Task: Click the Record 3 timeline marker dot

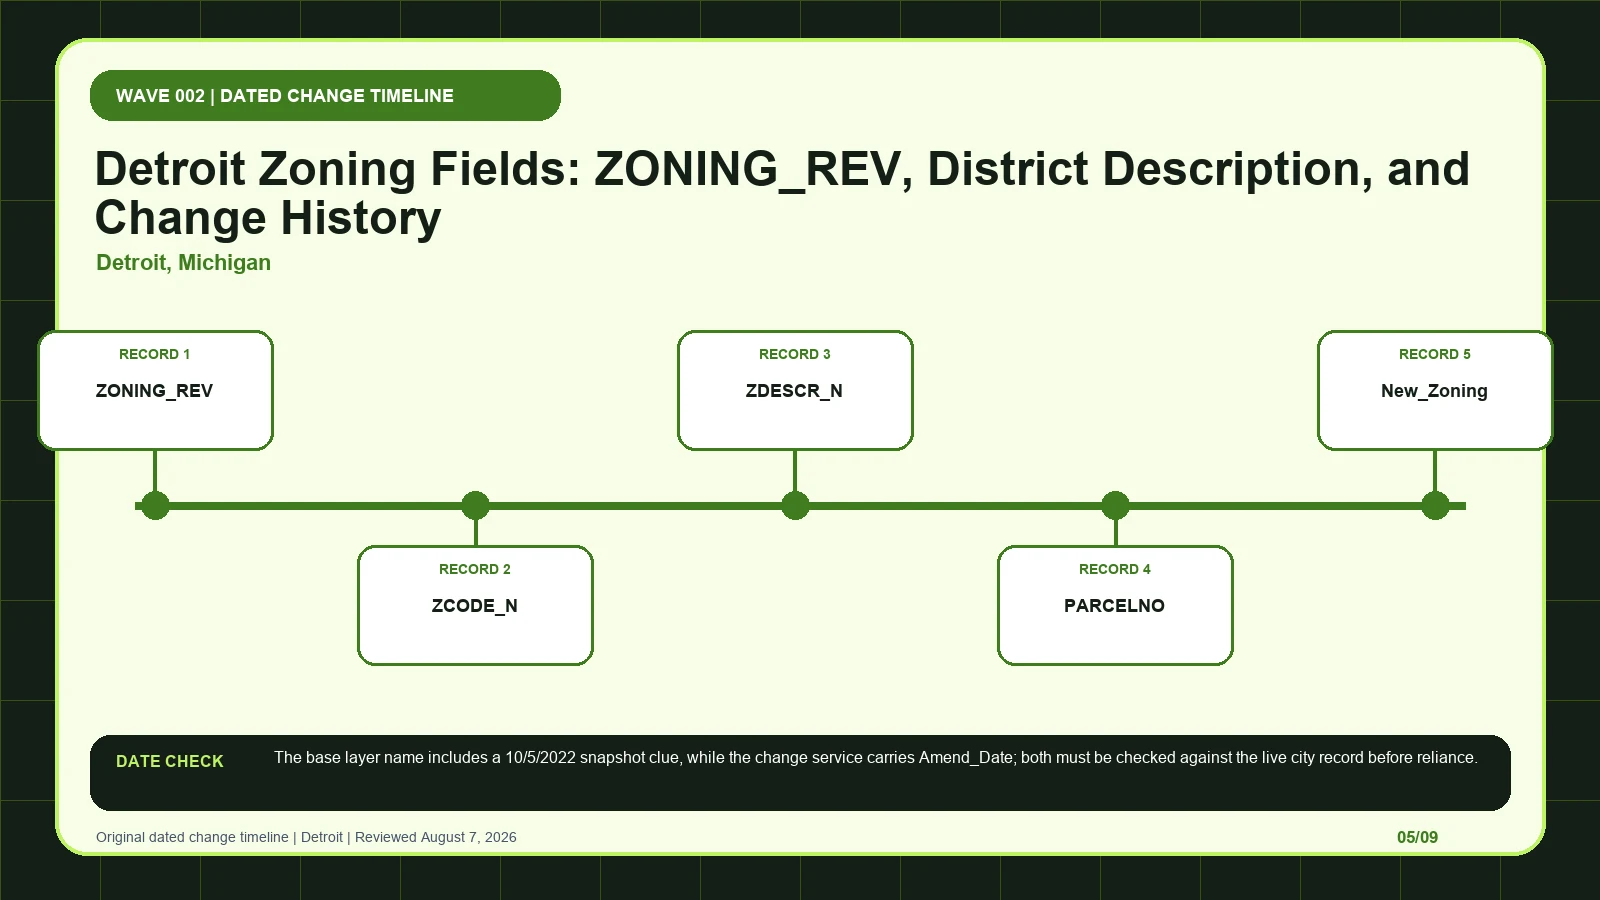Action: [795, 505]
